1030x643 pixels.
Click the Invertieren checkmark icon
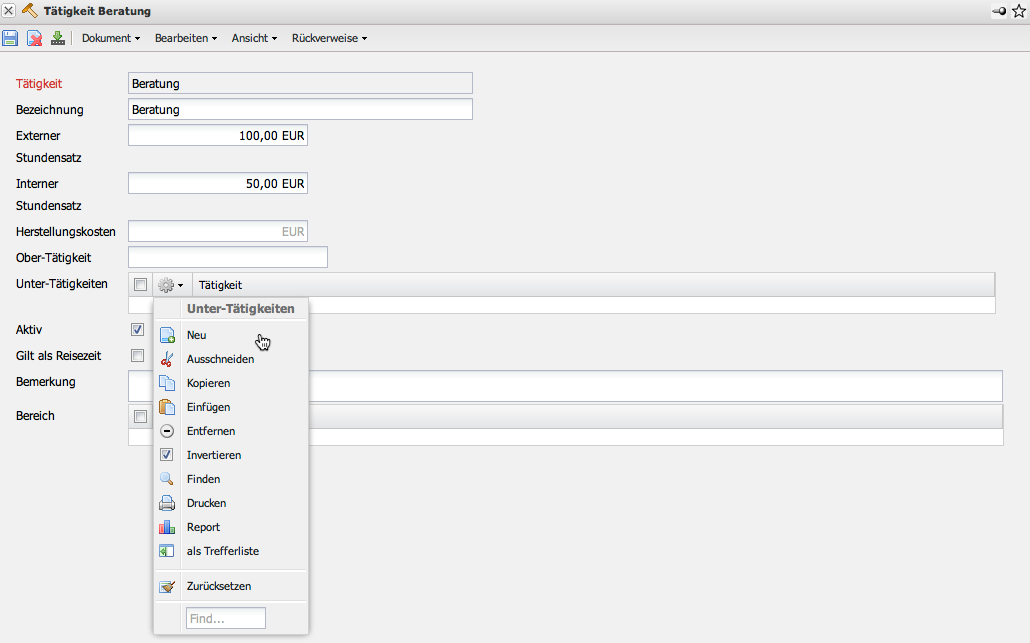167,455
